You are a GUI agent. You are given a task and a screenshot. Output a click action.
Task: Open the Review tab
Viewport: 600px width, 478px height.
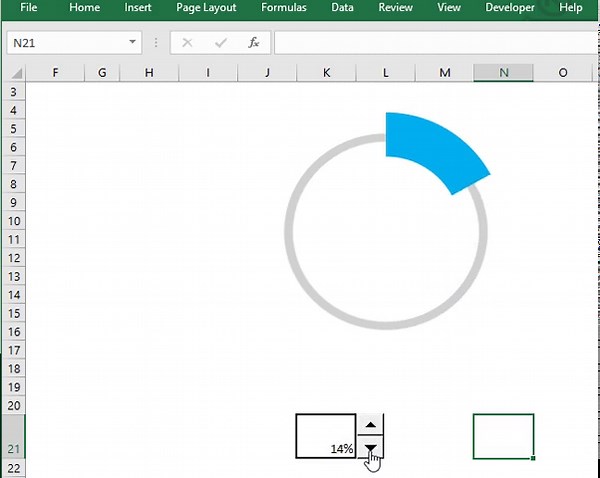coord(395,8)
